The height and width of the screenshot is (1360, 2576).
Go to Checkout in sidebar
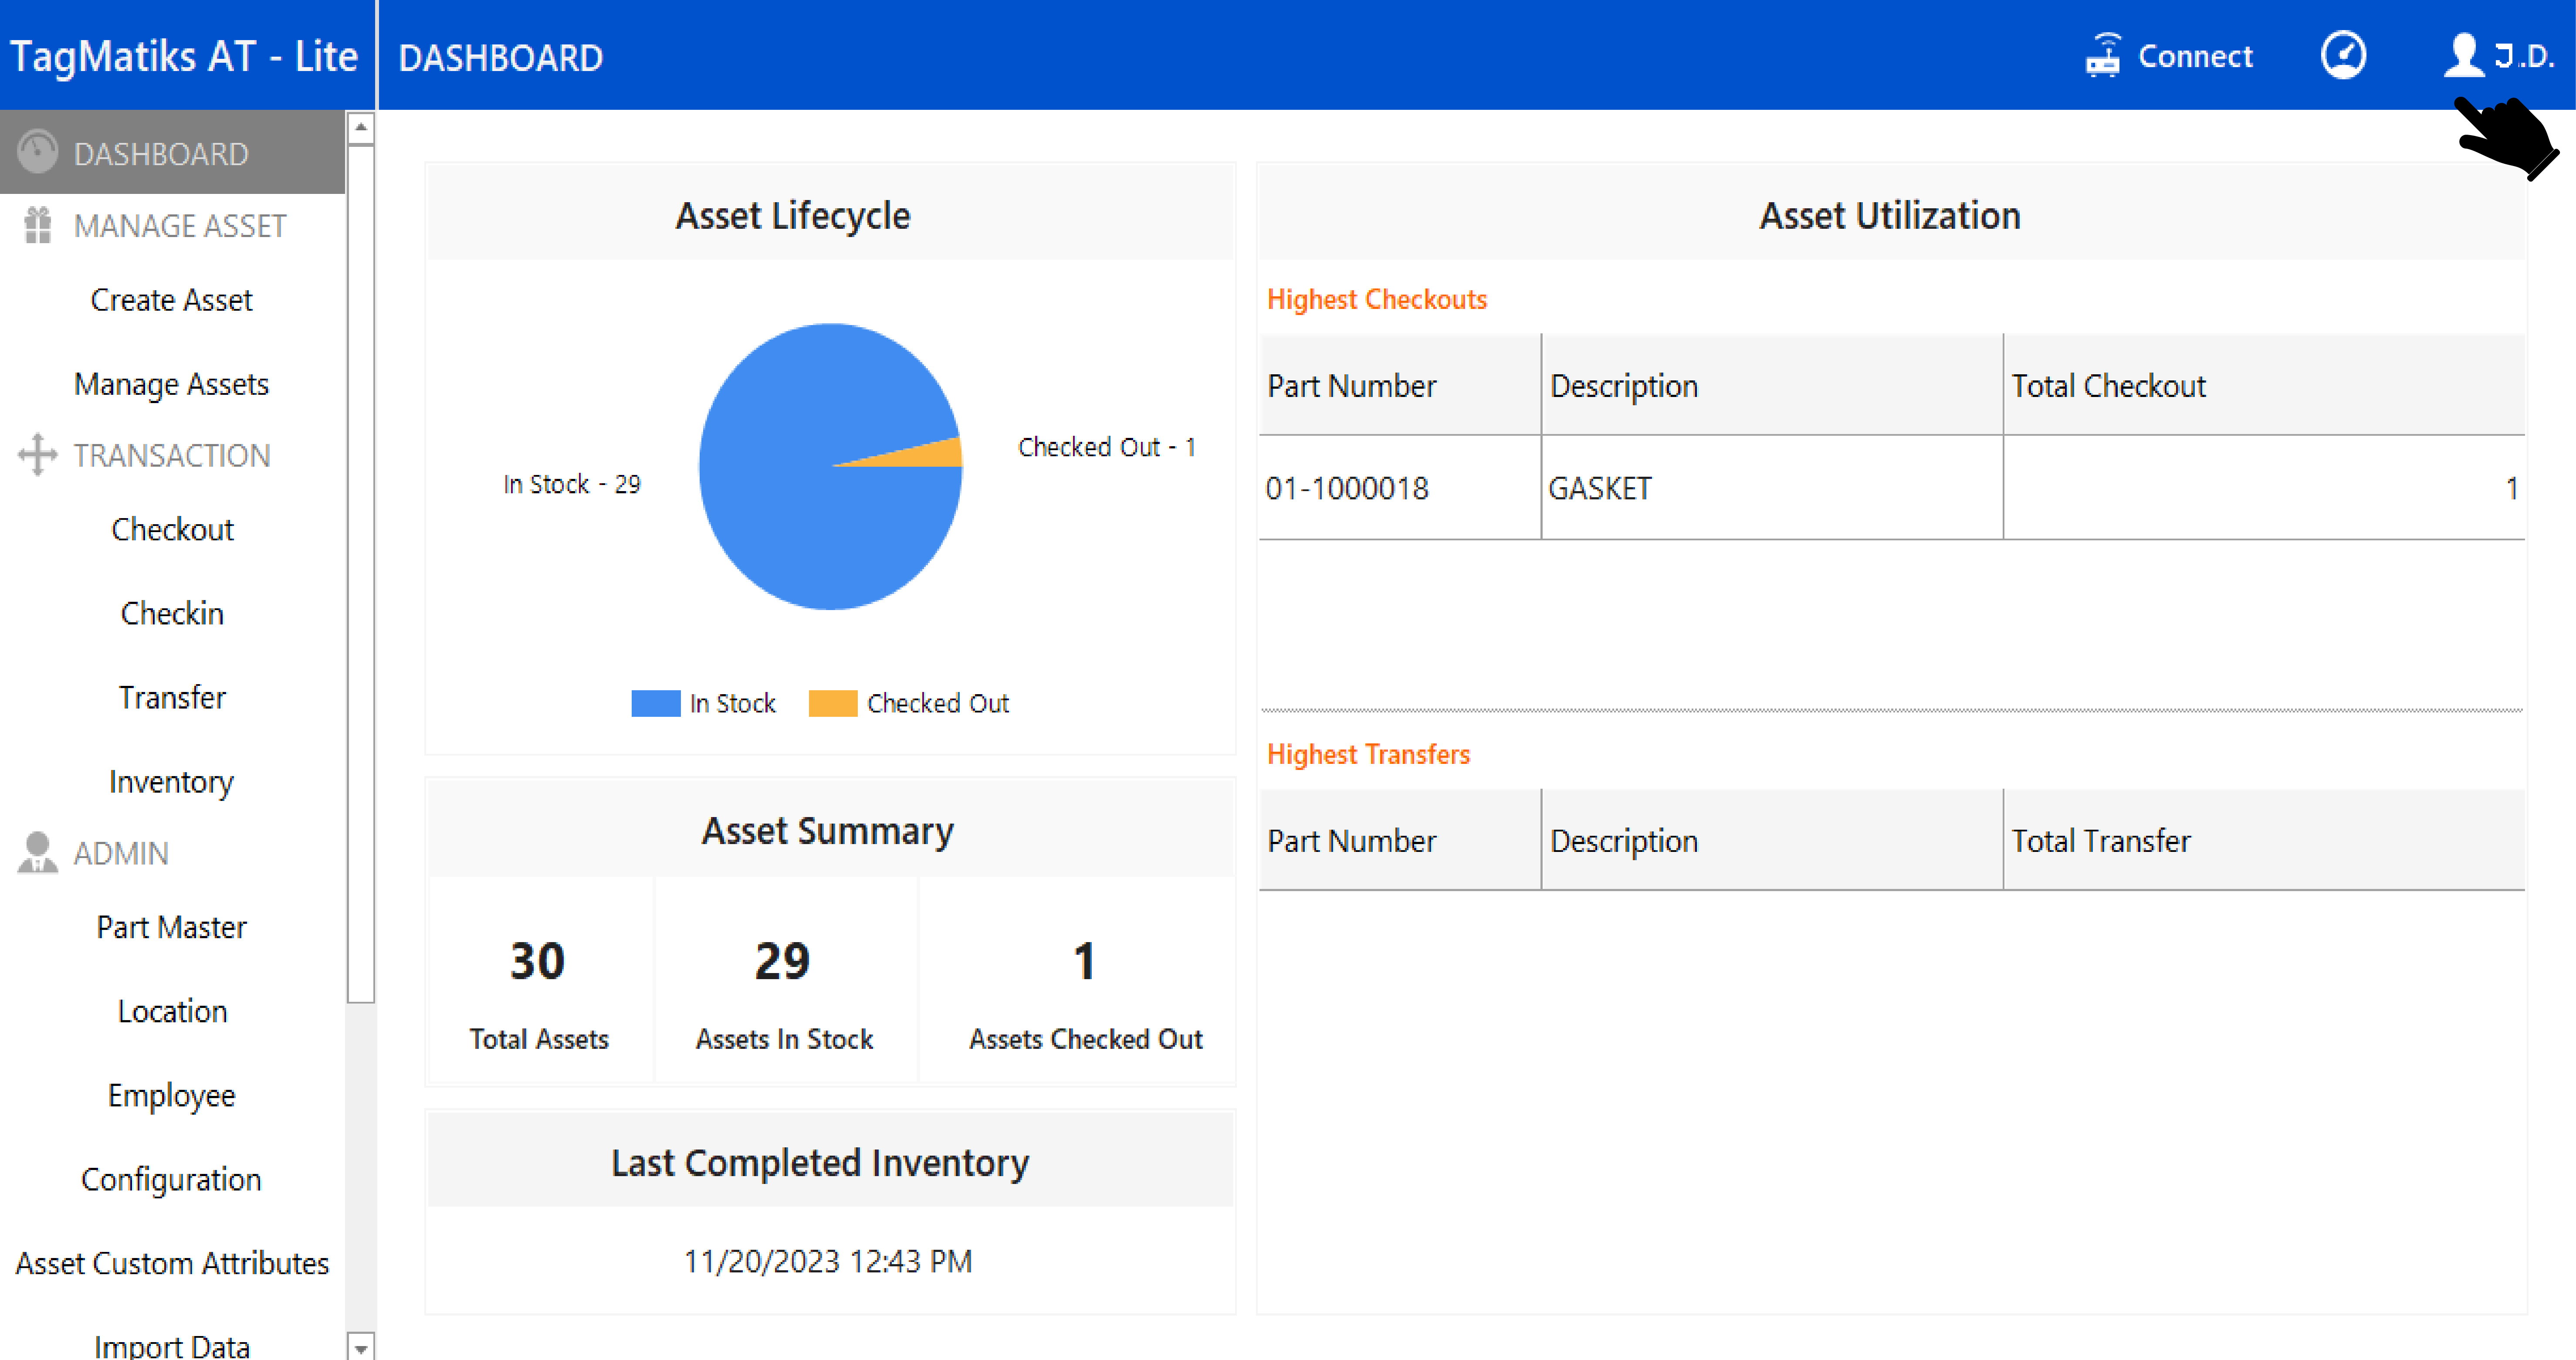click(x=172, y=529)
